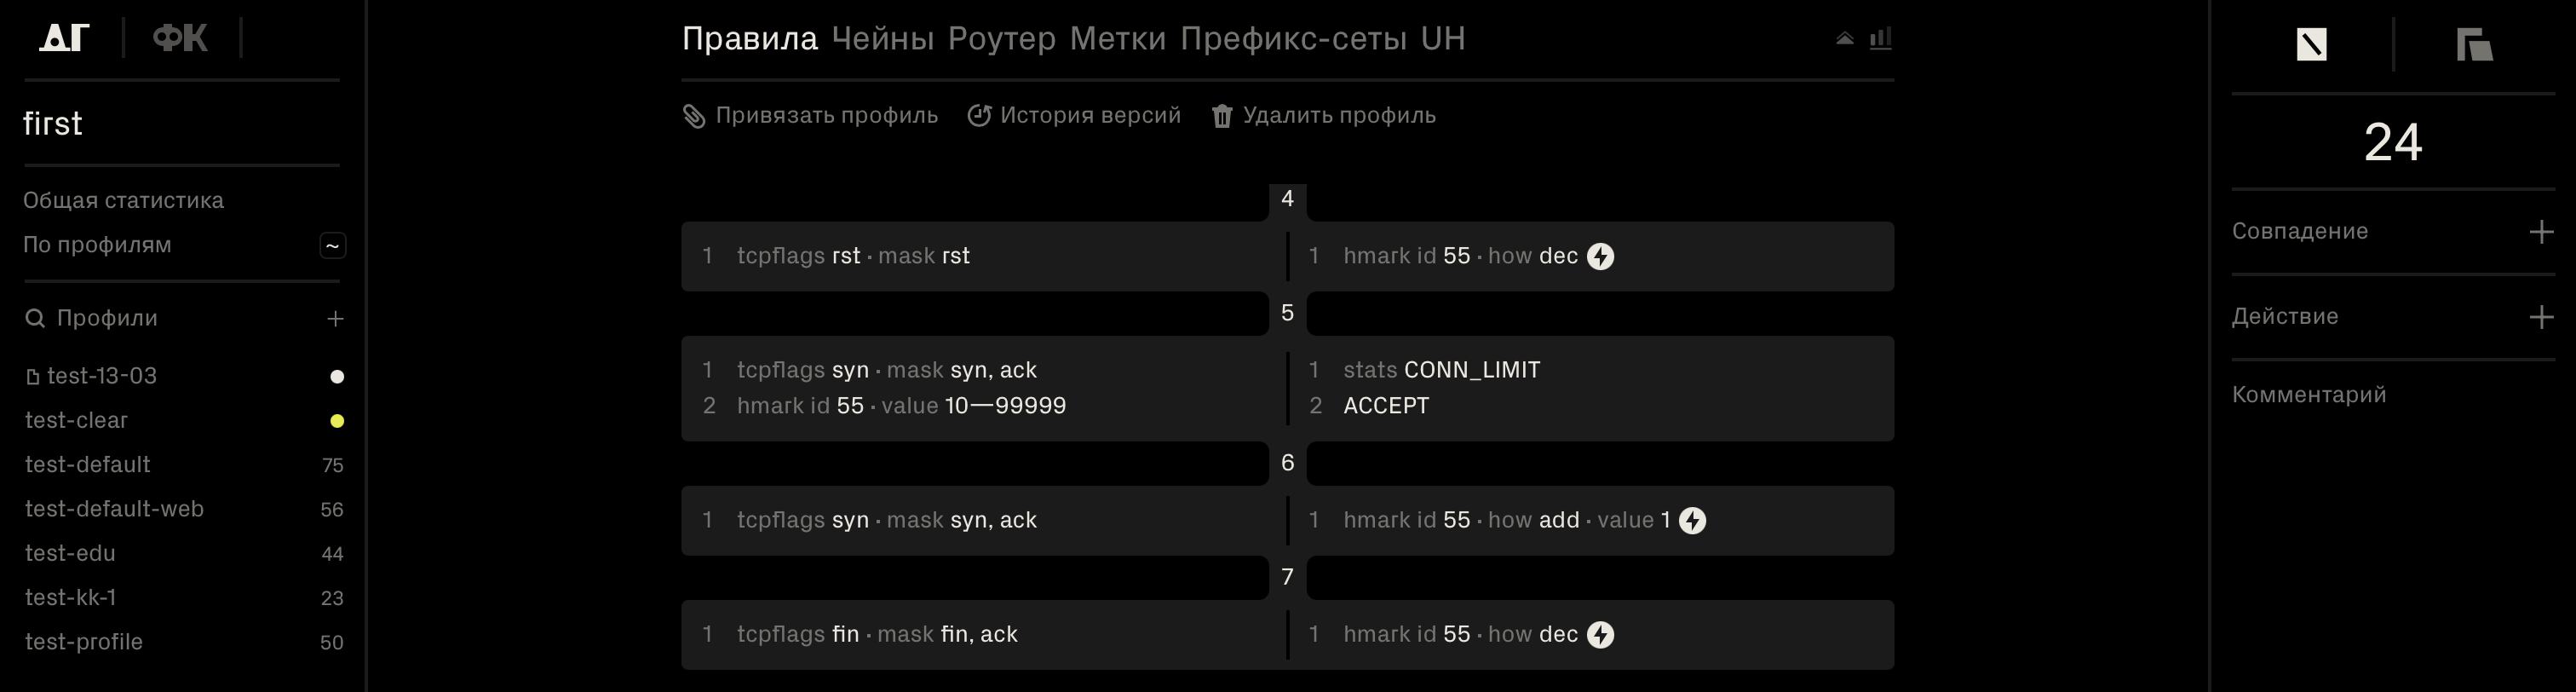
Task: Click lightning icon on rule 4 action
Action: [1600, 257]
